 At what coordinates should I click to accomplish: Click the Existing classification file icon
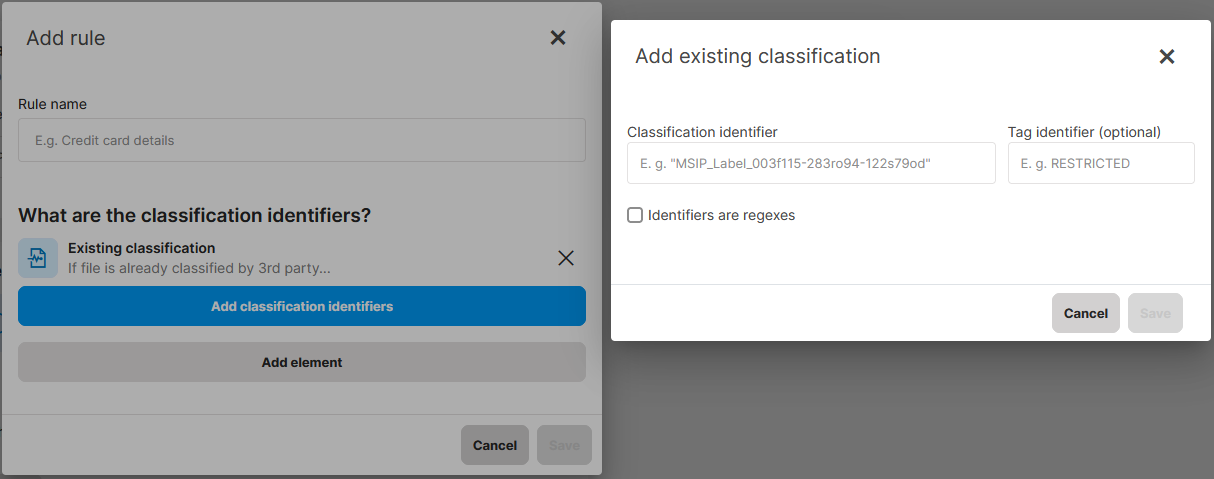point(38,258)
